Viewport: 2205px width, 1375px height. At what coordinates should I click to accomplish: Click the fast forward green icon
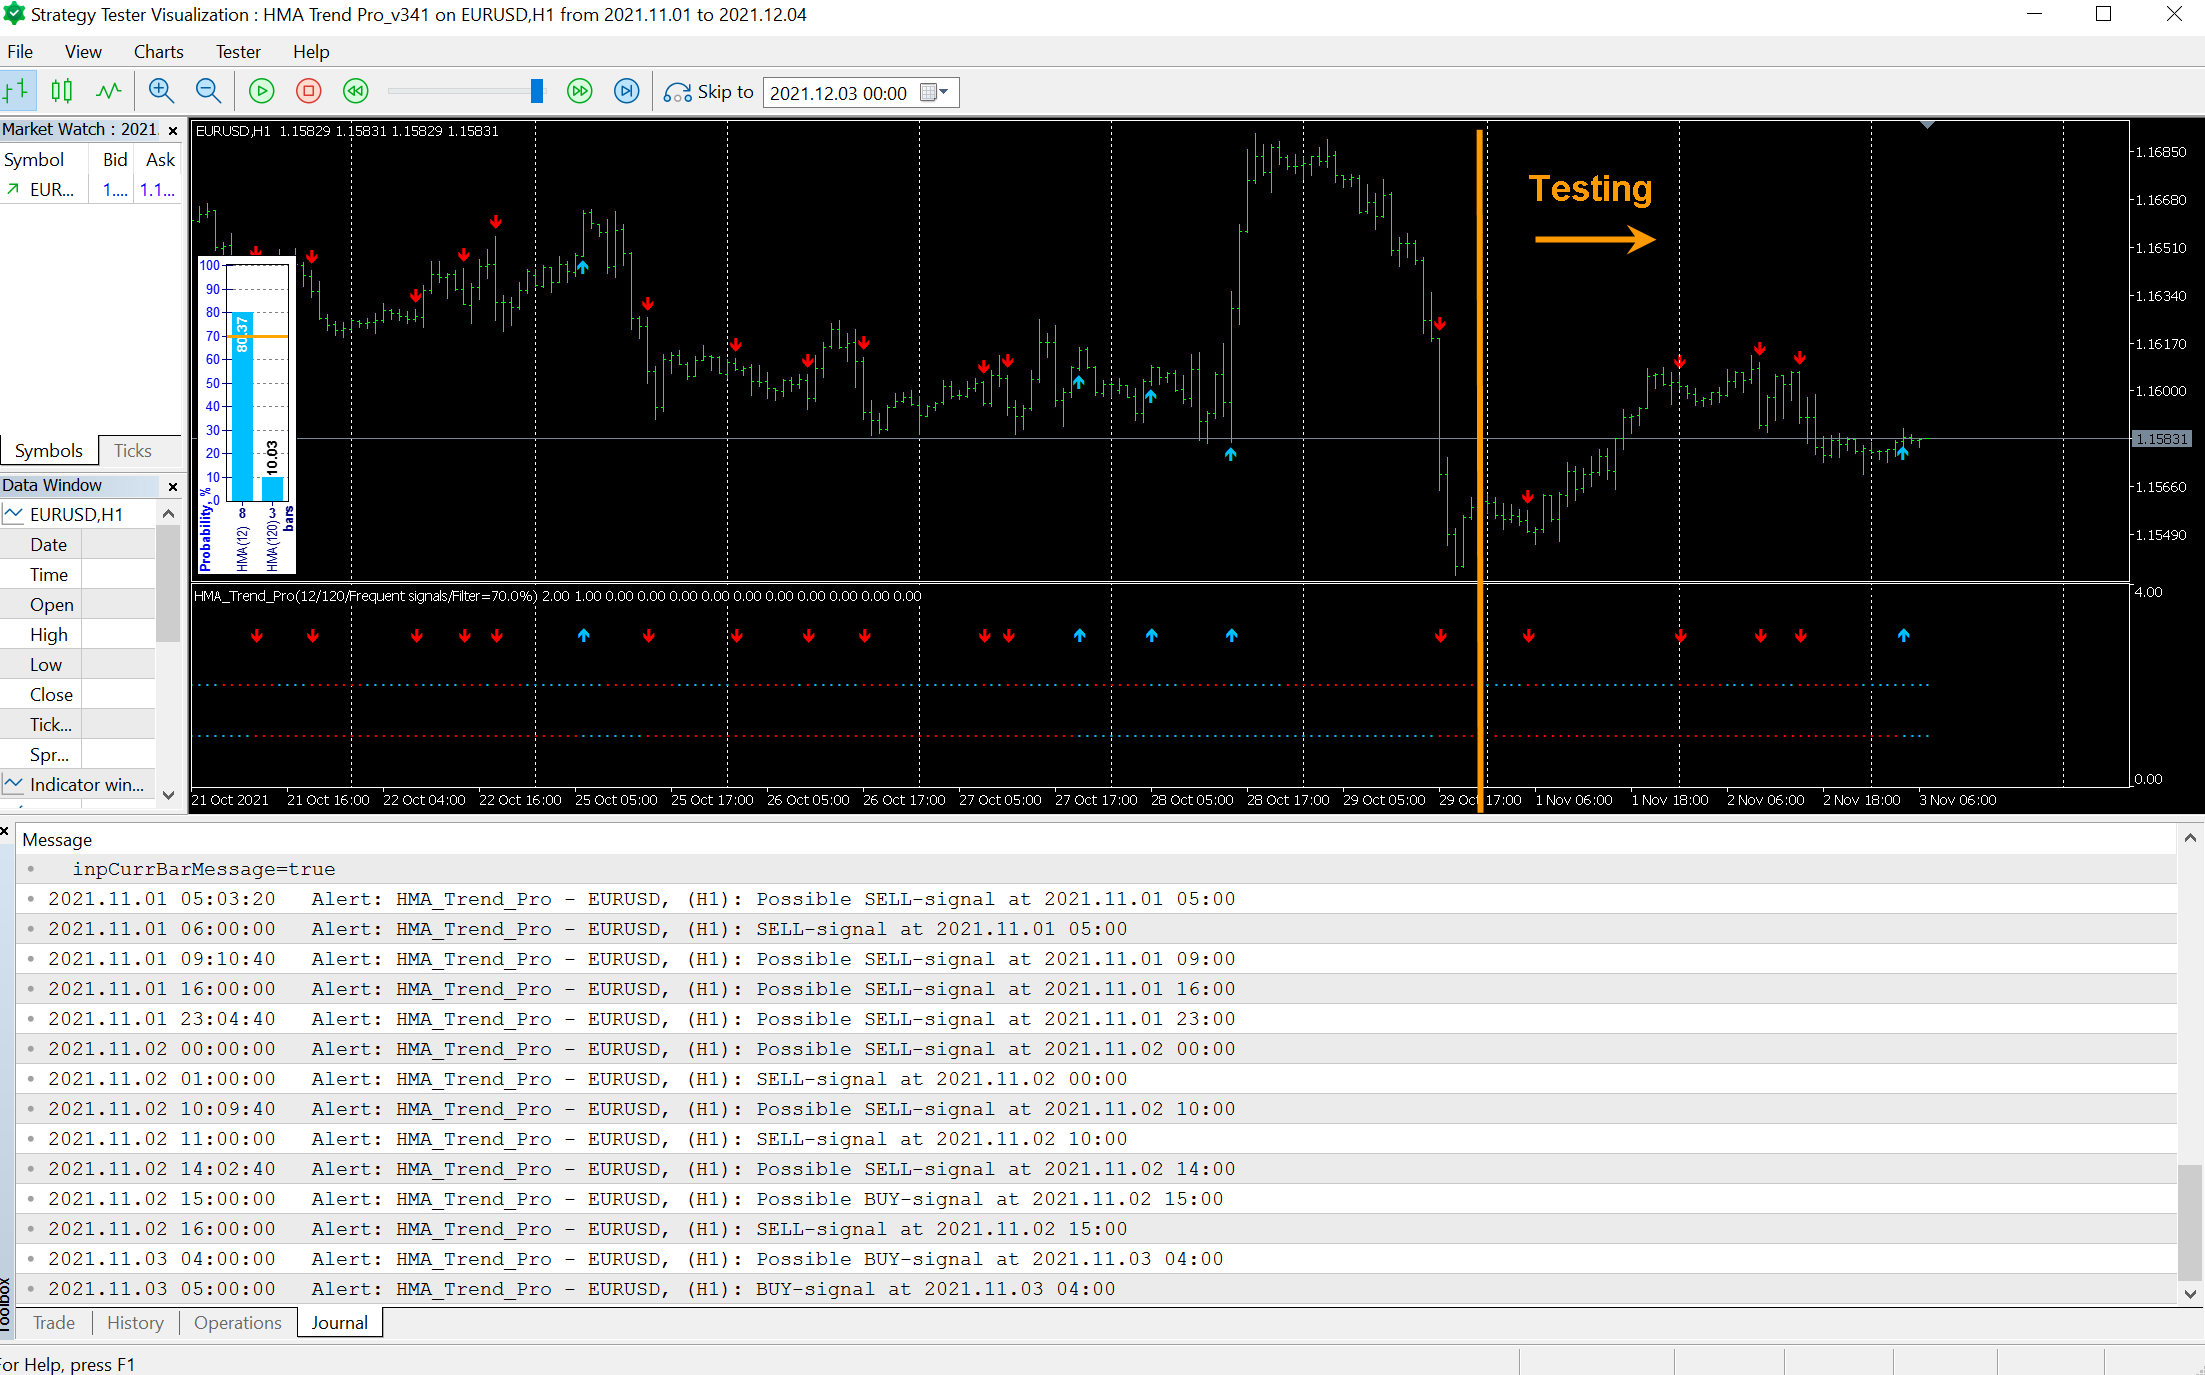579,92
